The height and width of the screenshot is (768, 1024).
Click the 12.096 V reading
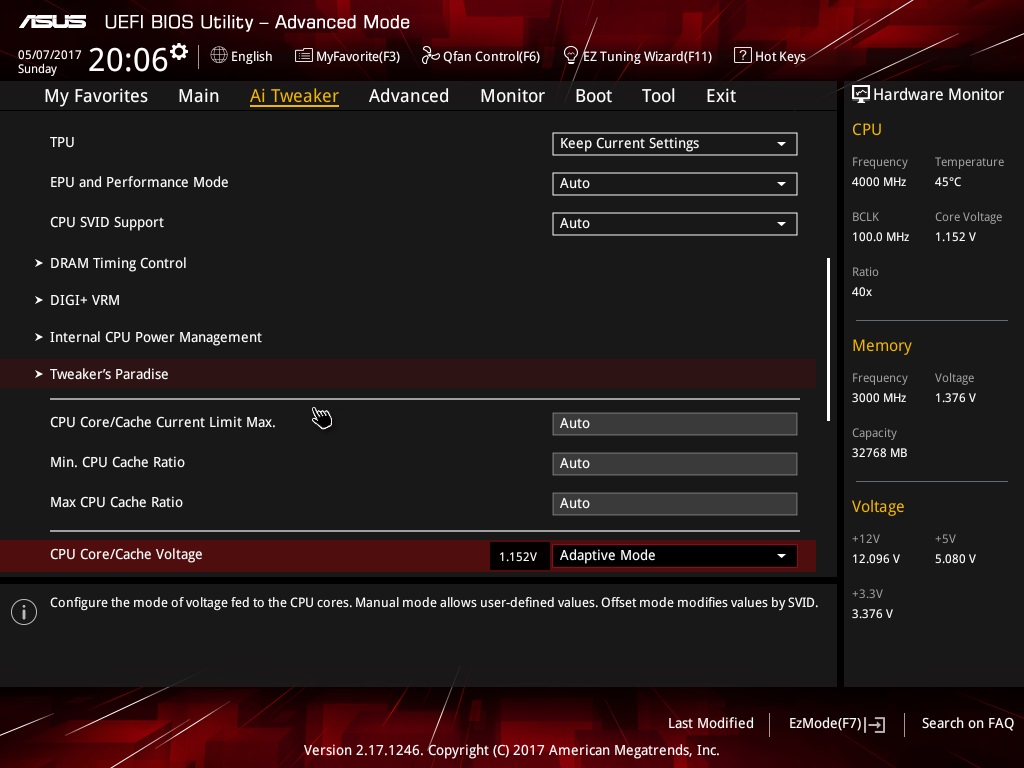tap(876, 559)
